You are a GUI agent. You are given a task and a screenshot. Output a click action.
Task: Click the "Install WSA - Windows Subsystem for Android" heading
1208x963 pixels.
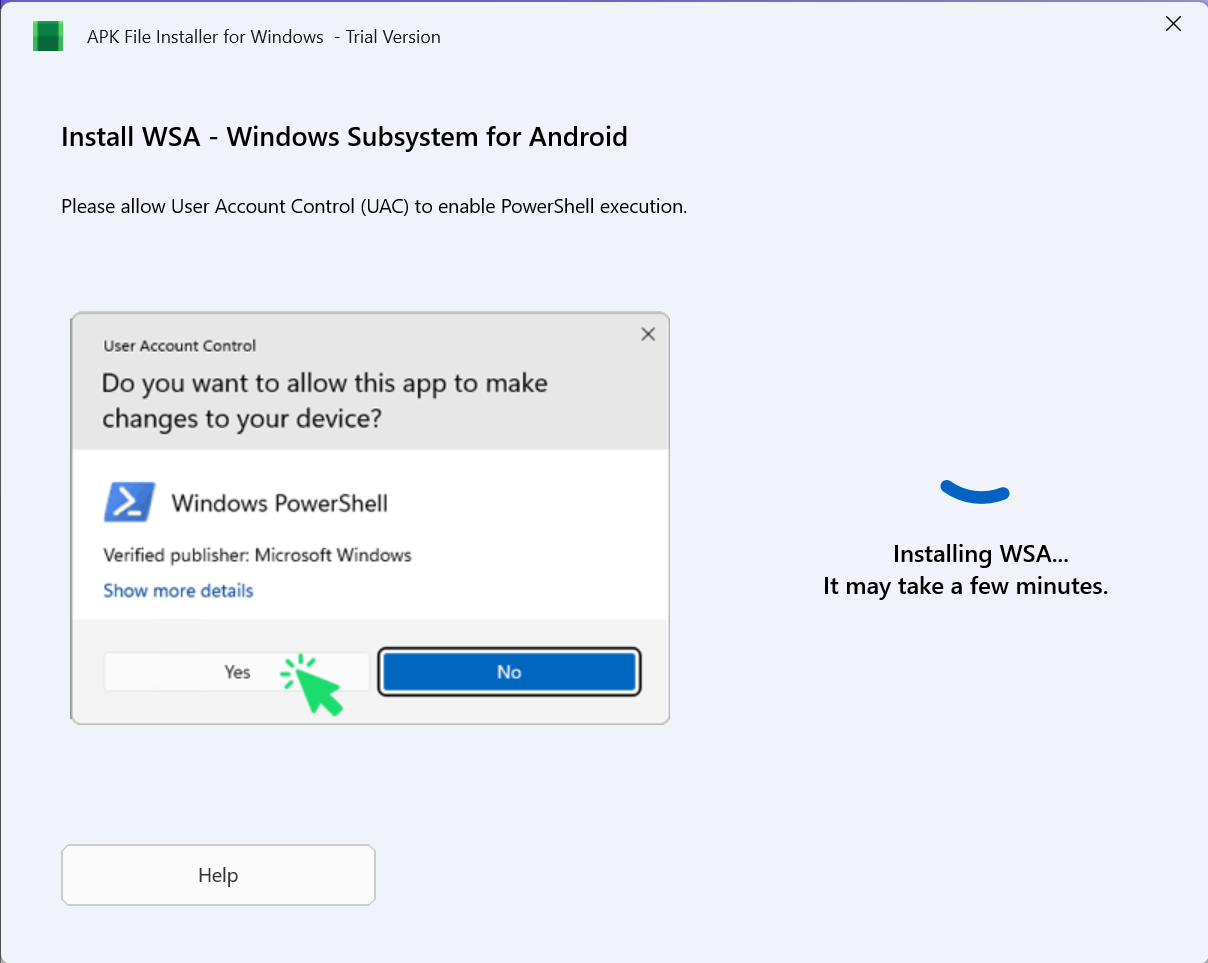tap(344, 136)
